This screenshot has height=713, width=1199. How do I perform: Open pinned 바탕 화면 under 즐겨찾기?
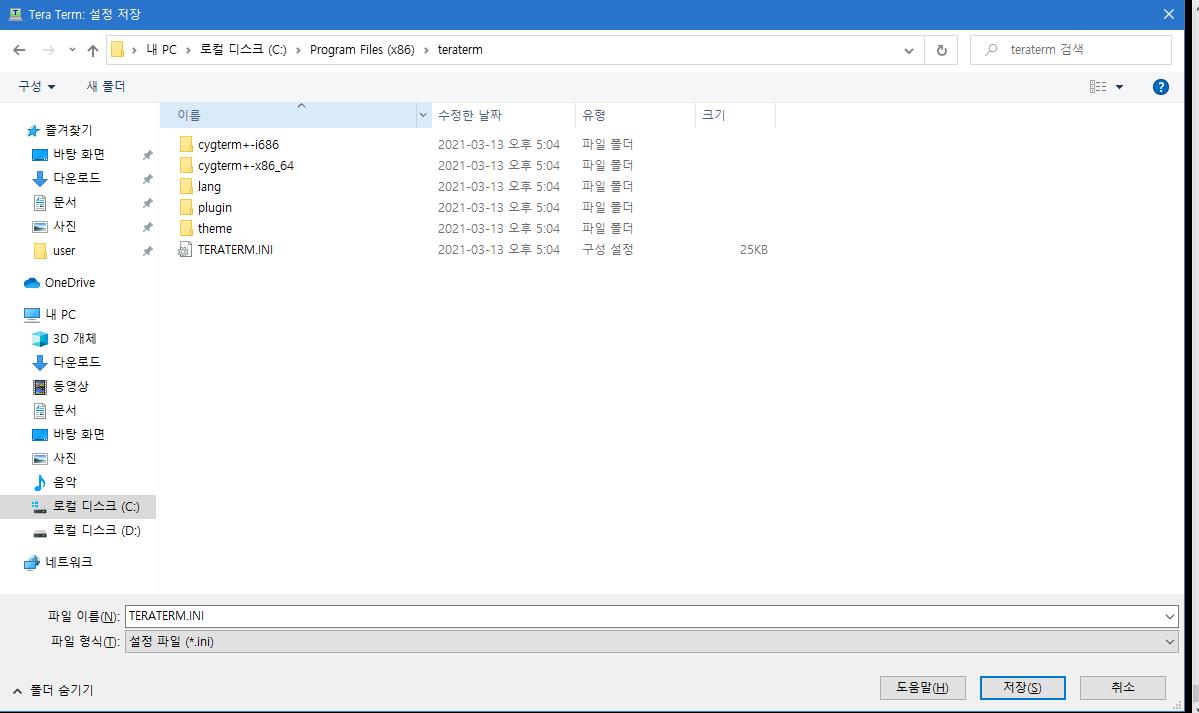pos(78,155)
